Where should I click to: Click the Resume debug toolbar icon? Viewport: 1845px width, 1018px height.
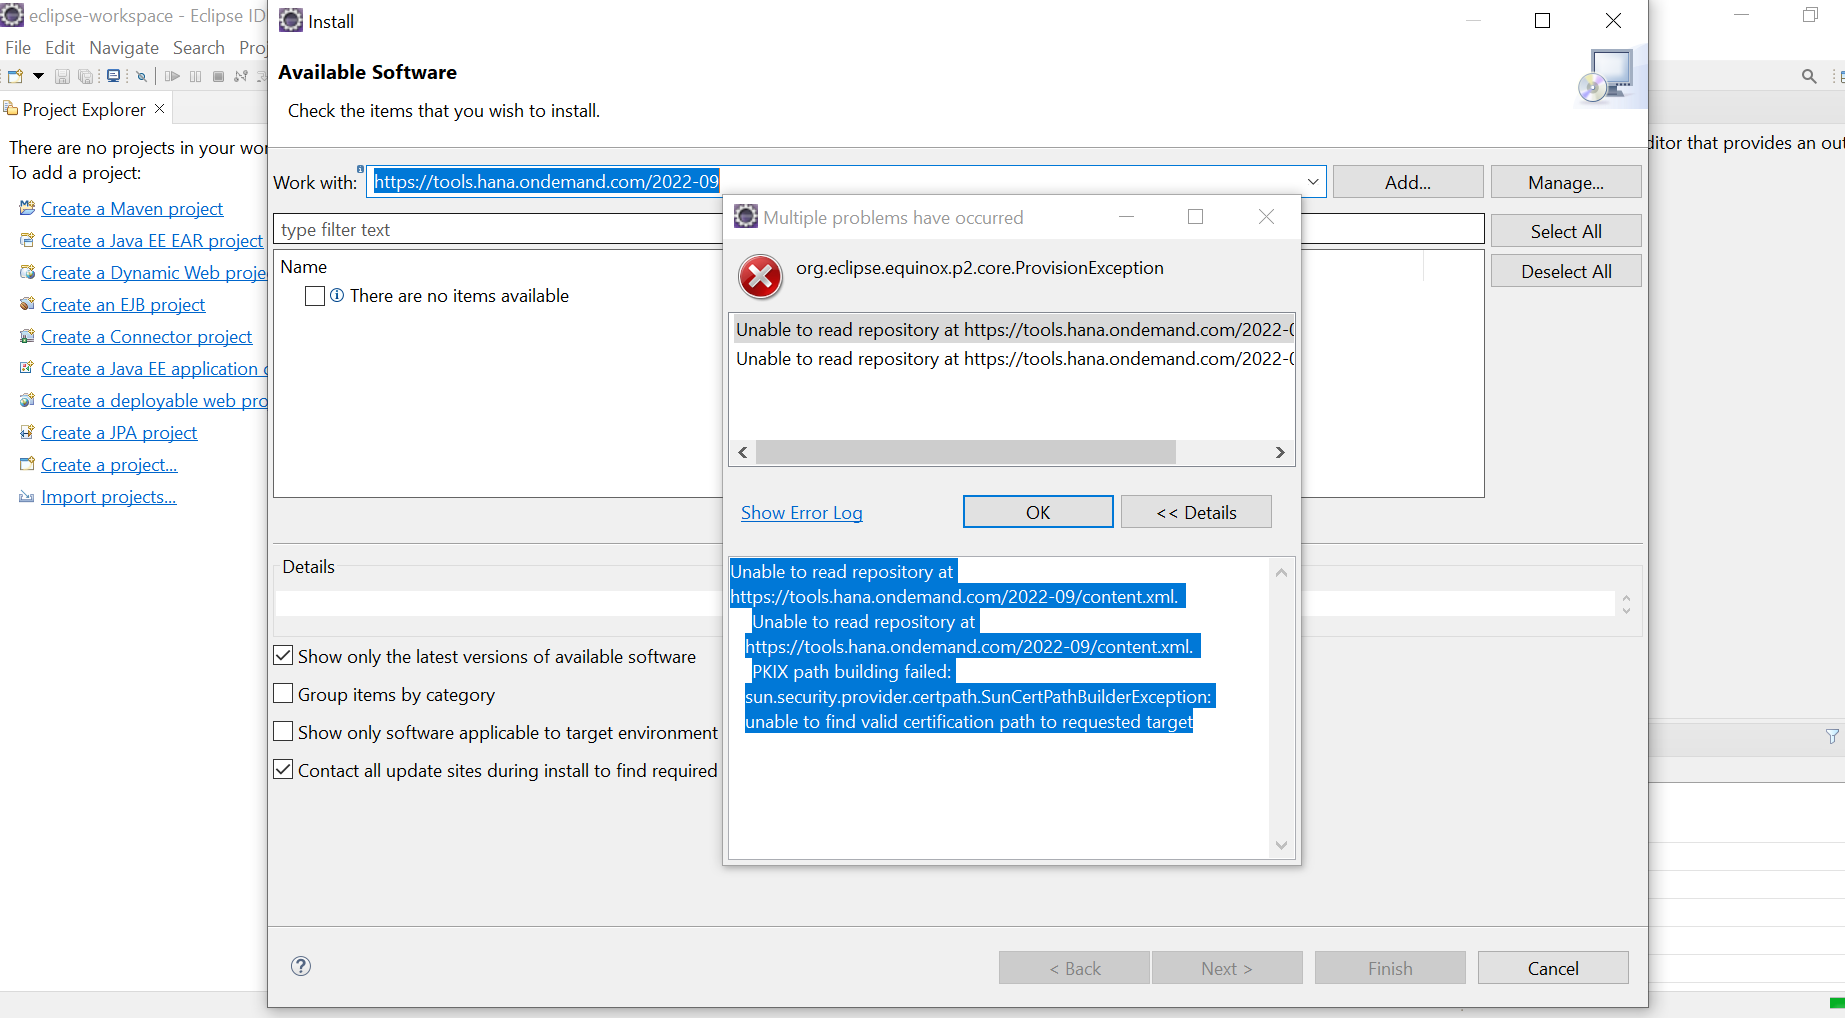tap(172, 76)
